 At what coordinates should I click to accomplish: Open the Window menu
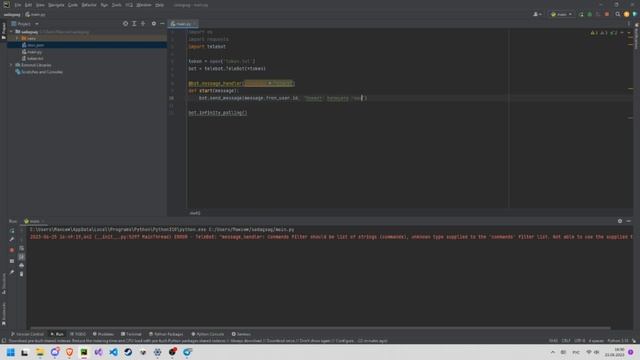[144, 5]
